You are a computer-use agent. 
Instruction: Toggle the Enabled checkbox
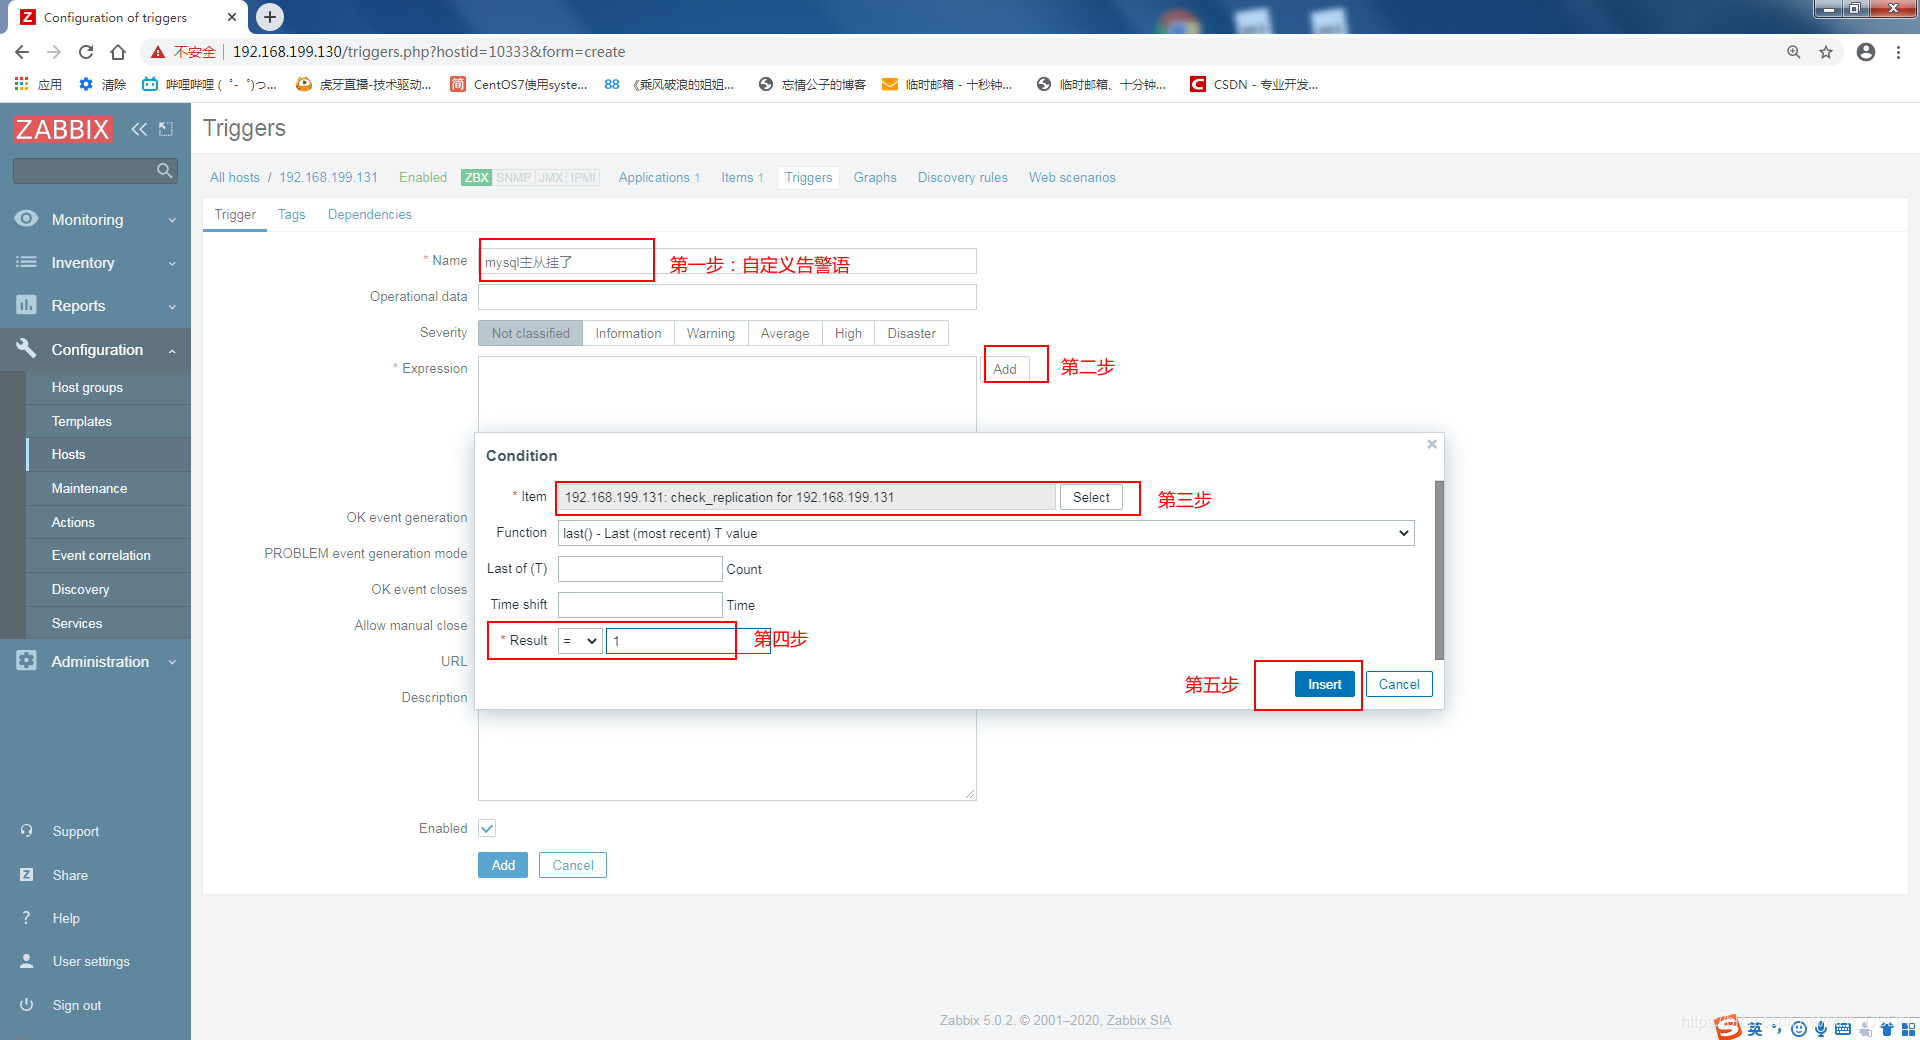487,828
